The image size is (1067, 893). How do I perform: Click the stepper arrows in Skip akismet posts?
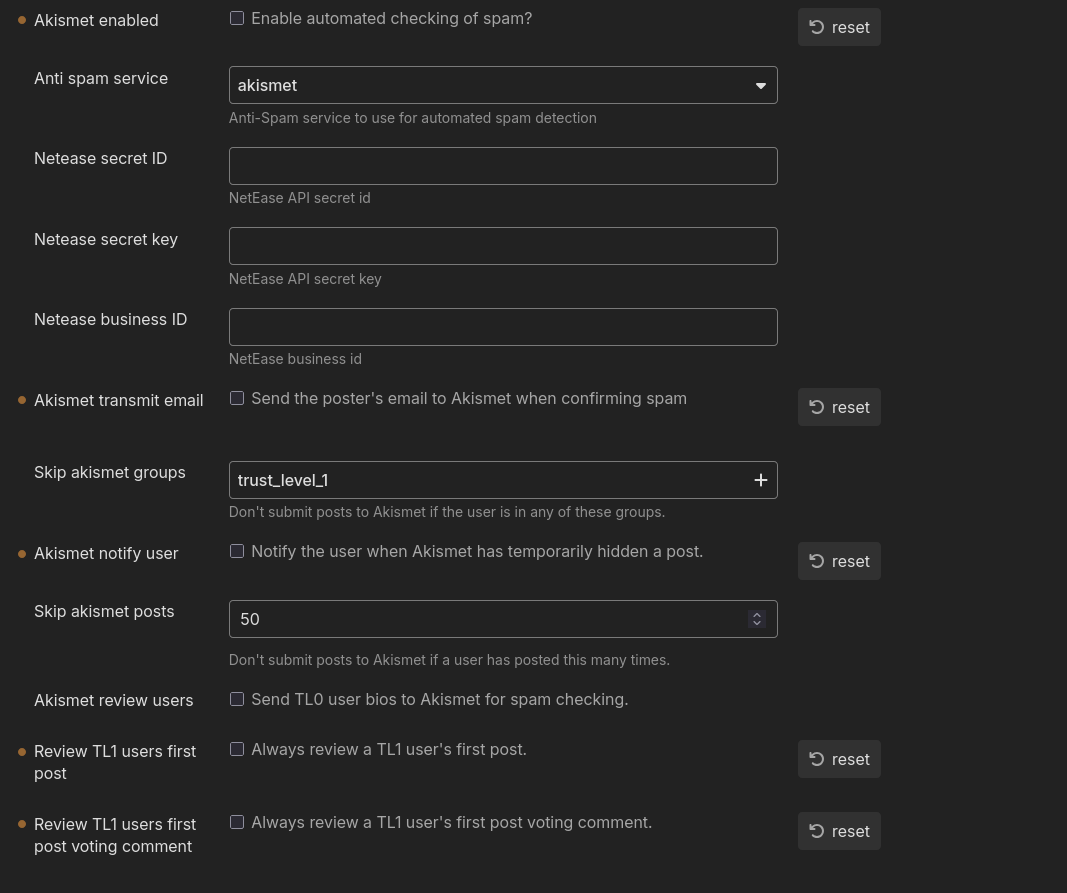[x=757, y=619]
